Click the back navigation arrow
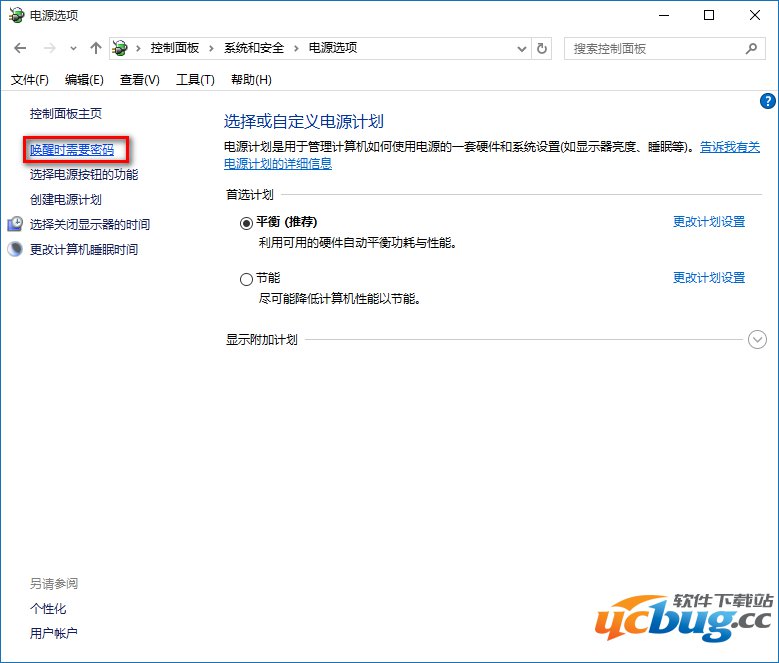 pos(20,48)
